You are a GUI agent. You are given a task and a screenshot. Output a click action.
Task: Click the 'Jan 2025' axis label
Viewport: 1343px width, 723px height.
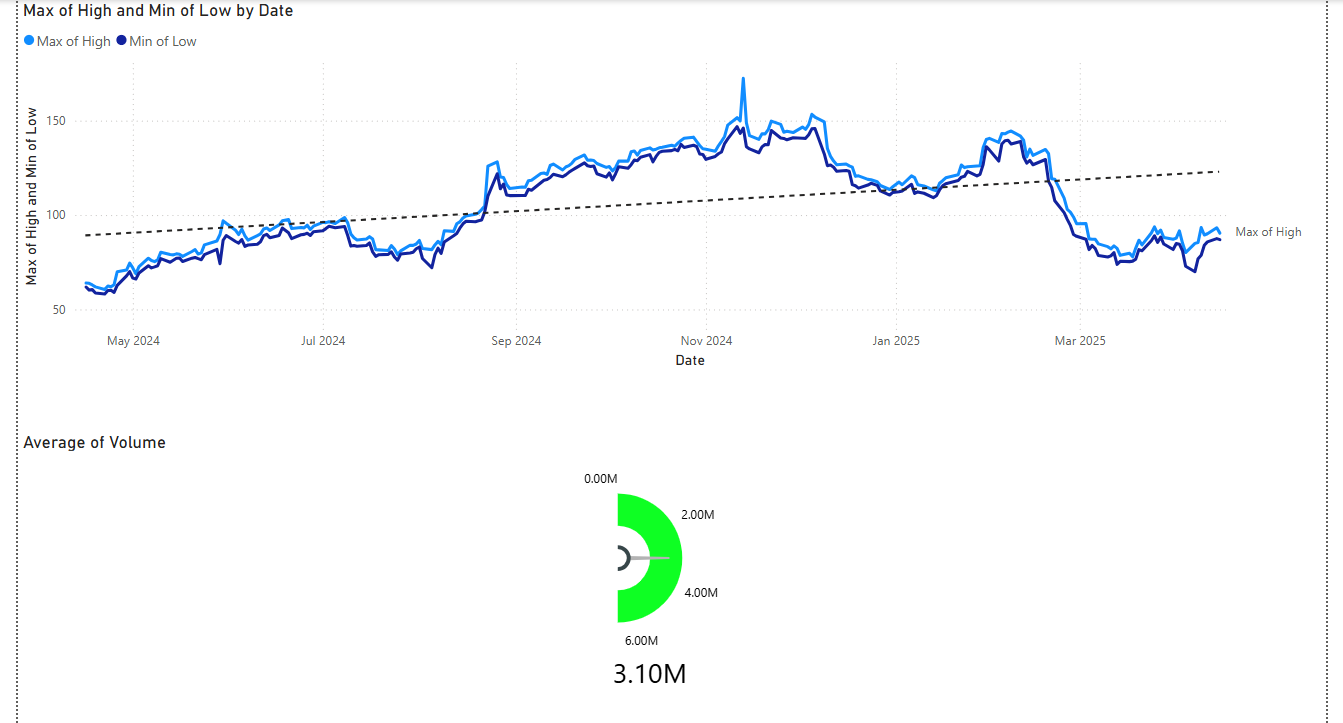pos(896,341)
